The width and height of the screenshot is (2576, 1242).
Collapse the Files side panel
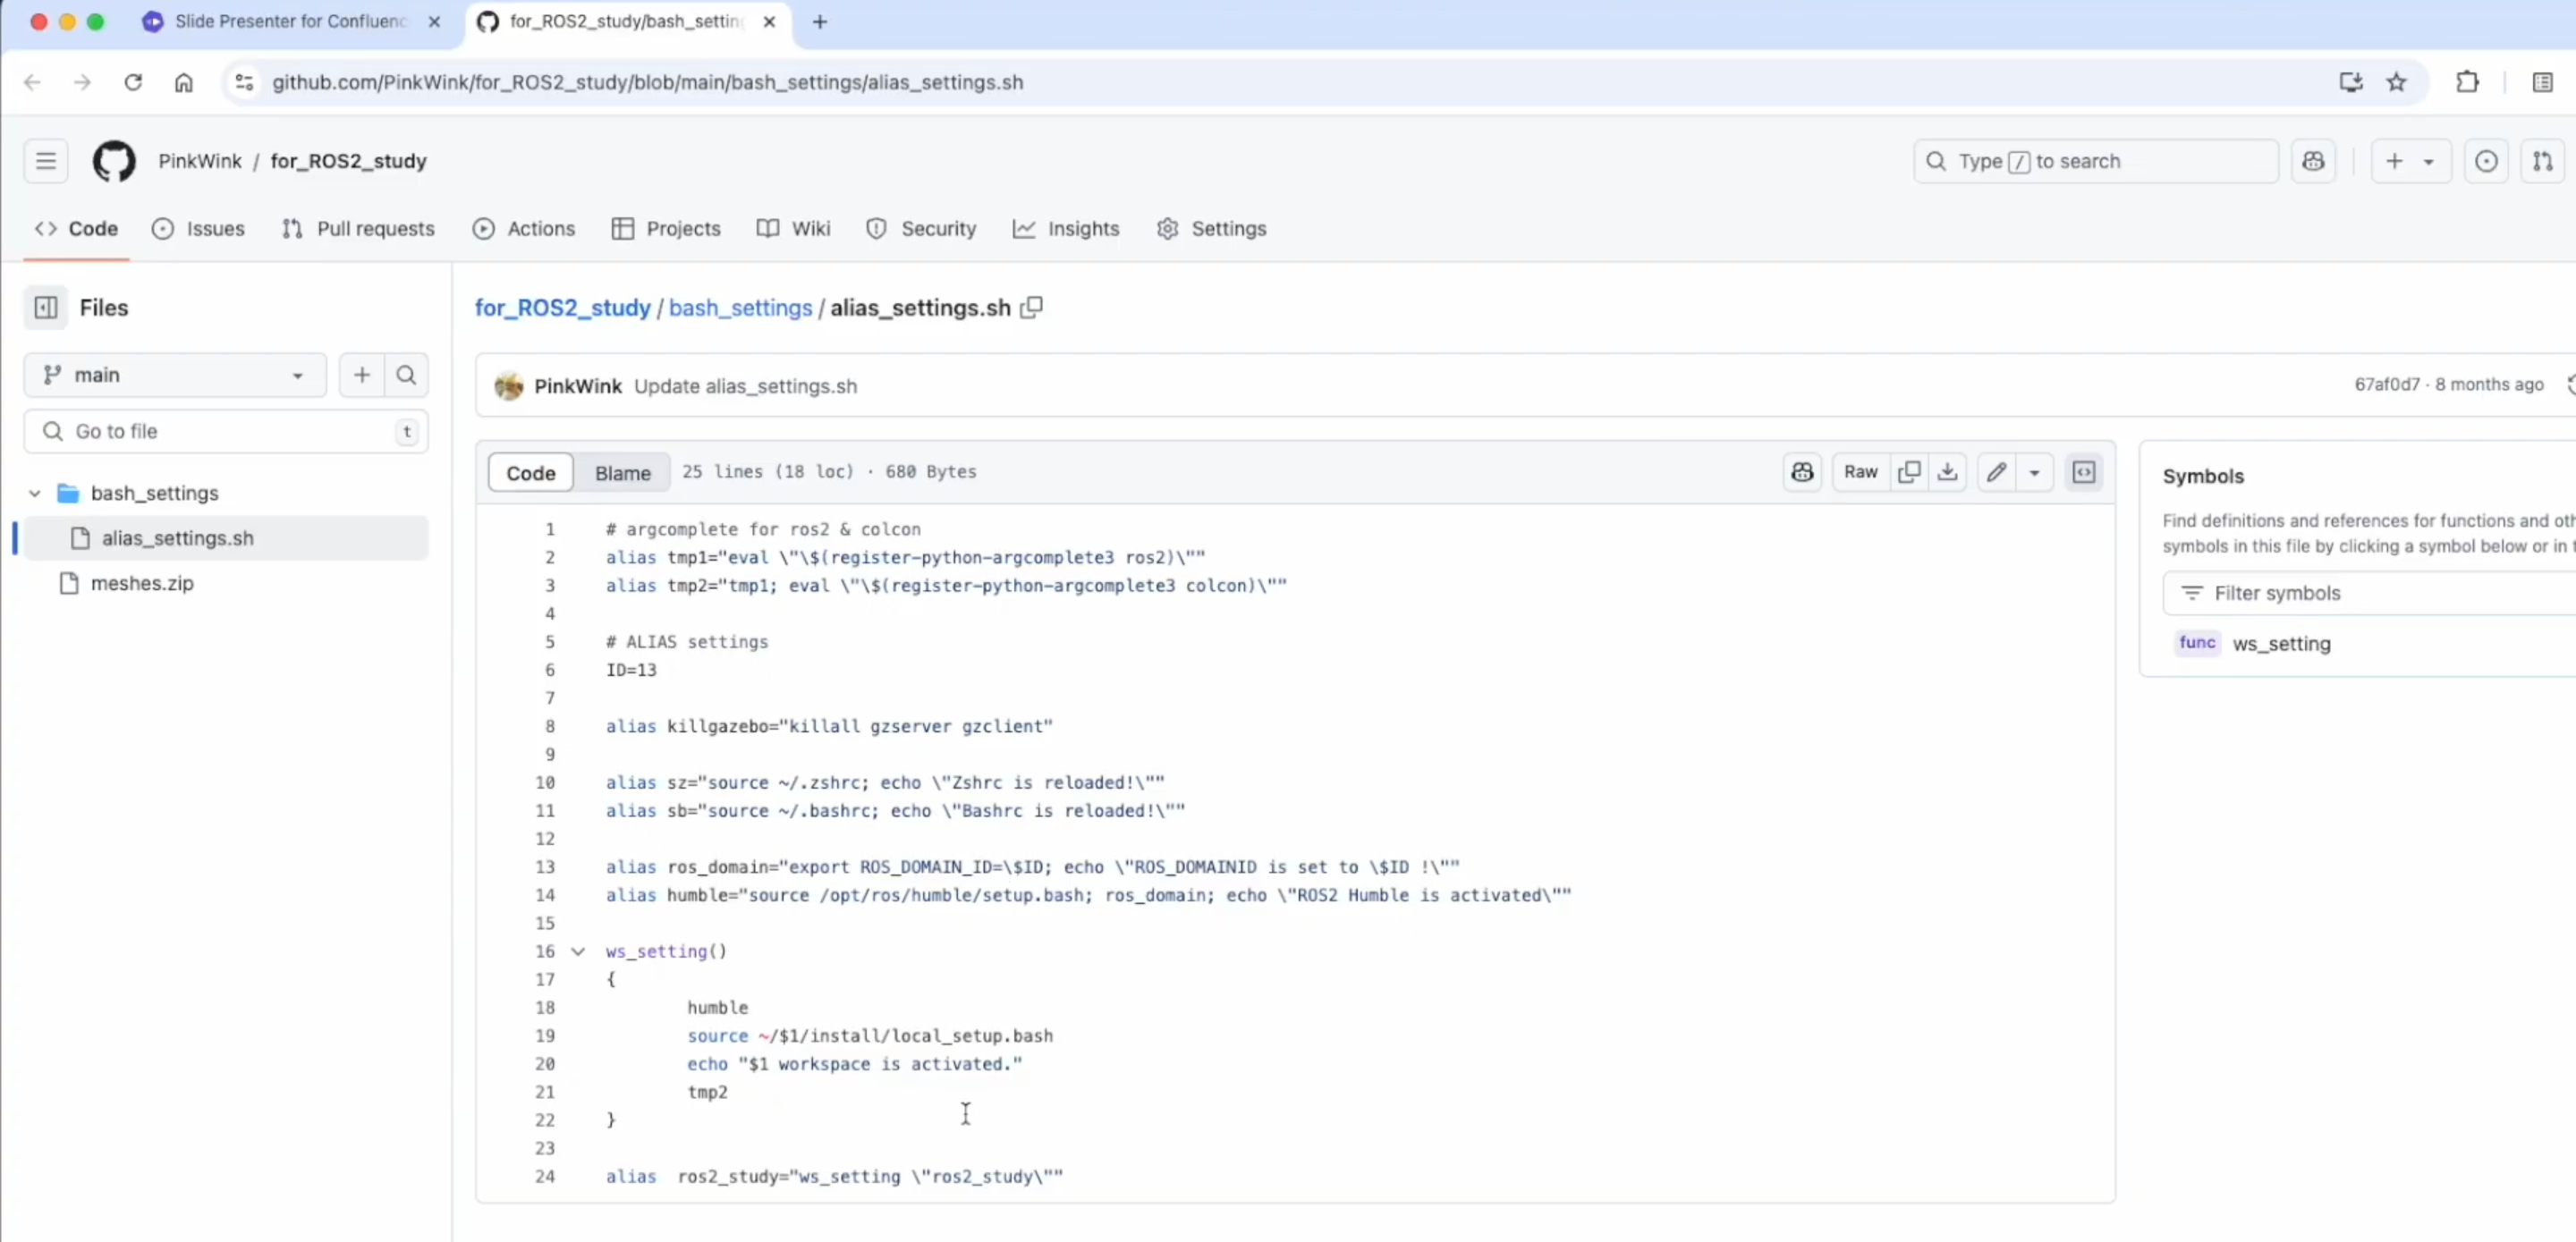click(46, 308)
